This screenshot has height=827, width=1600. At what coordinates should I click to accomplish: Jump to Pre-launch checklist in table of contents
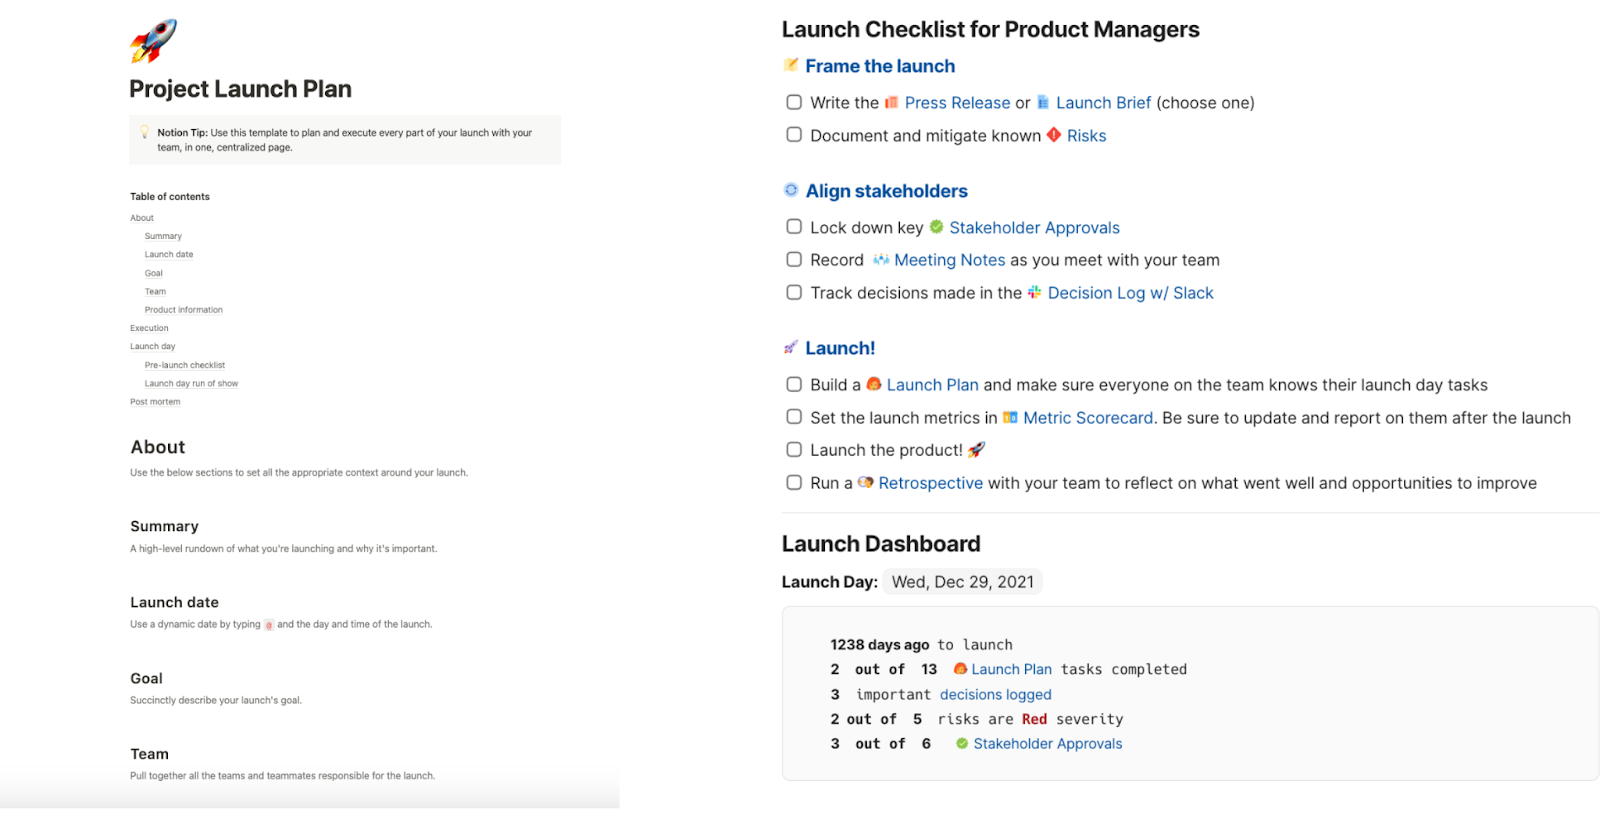(x=185, y=365)
